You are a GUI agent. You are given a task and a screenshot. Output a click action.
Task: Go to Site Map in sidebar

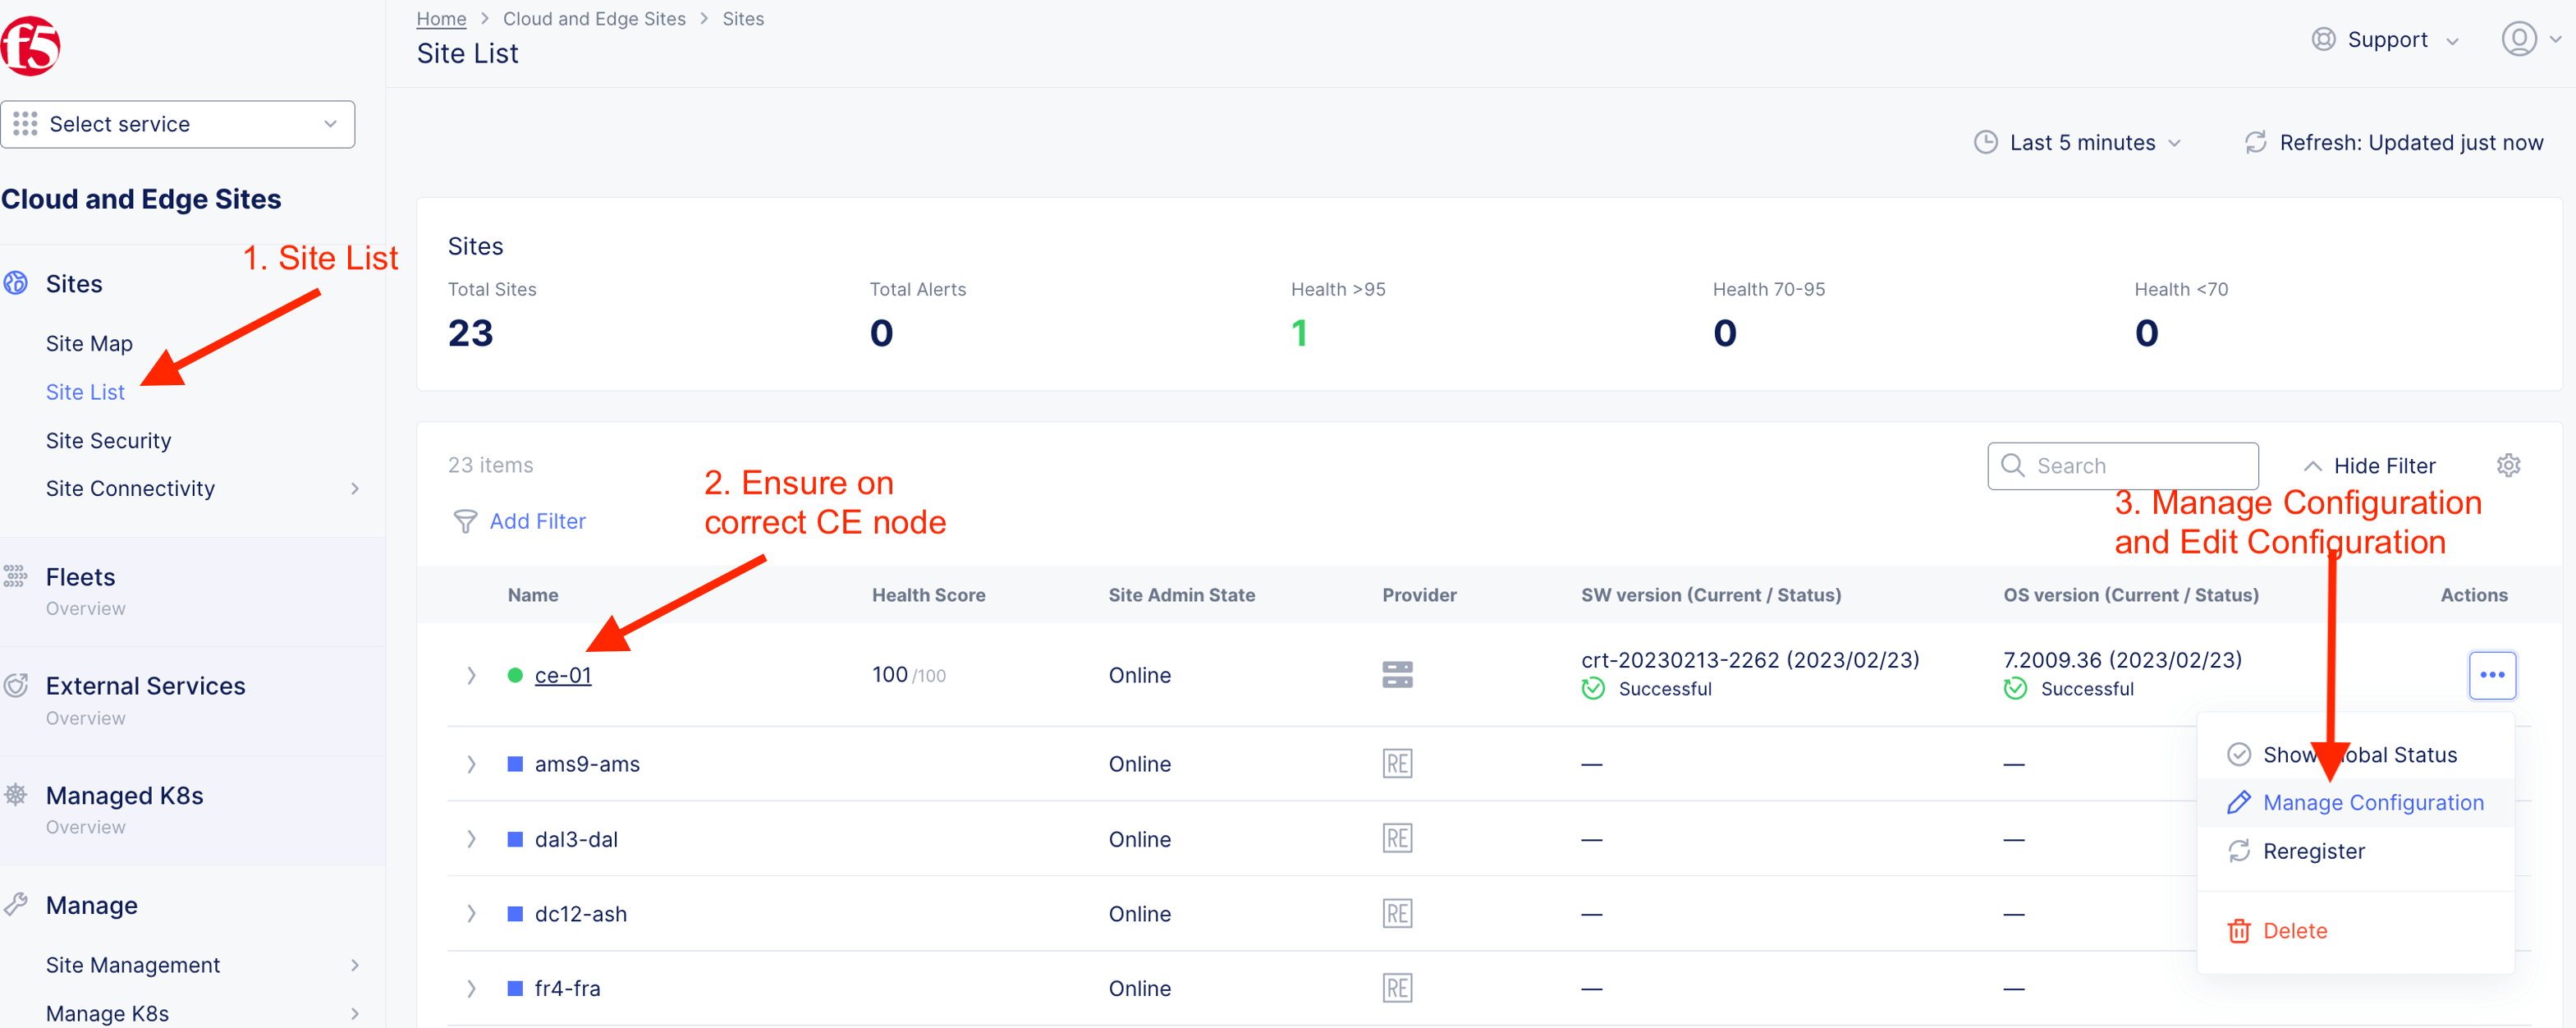point(89,343)
